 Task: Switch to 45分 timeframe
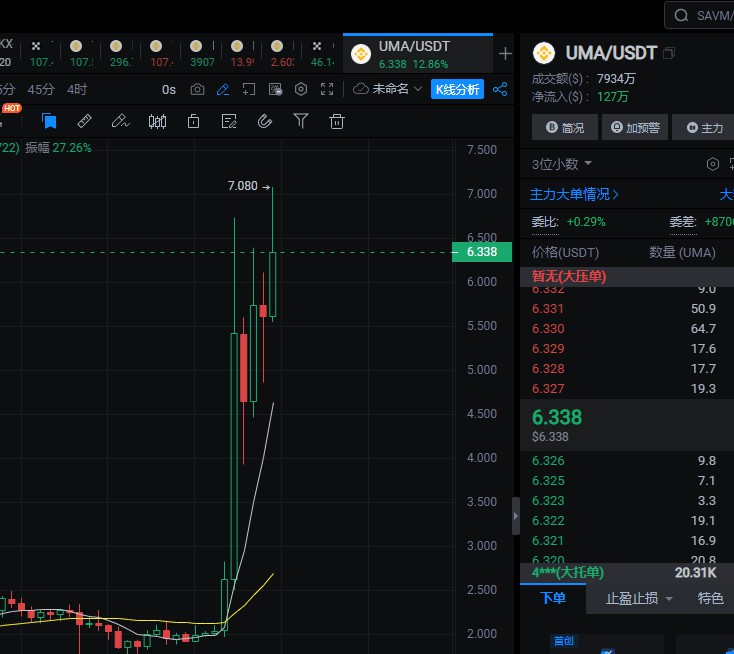(41, 89)
